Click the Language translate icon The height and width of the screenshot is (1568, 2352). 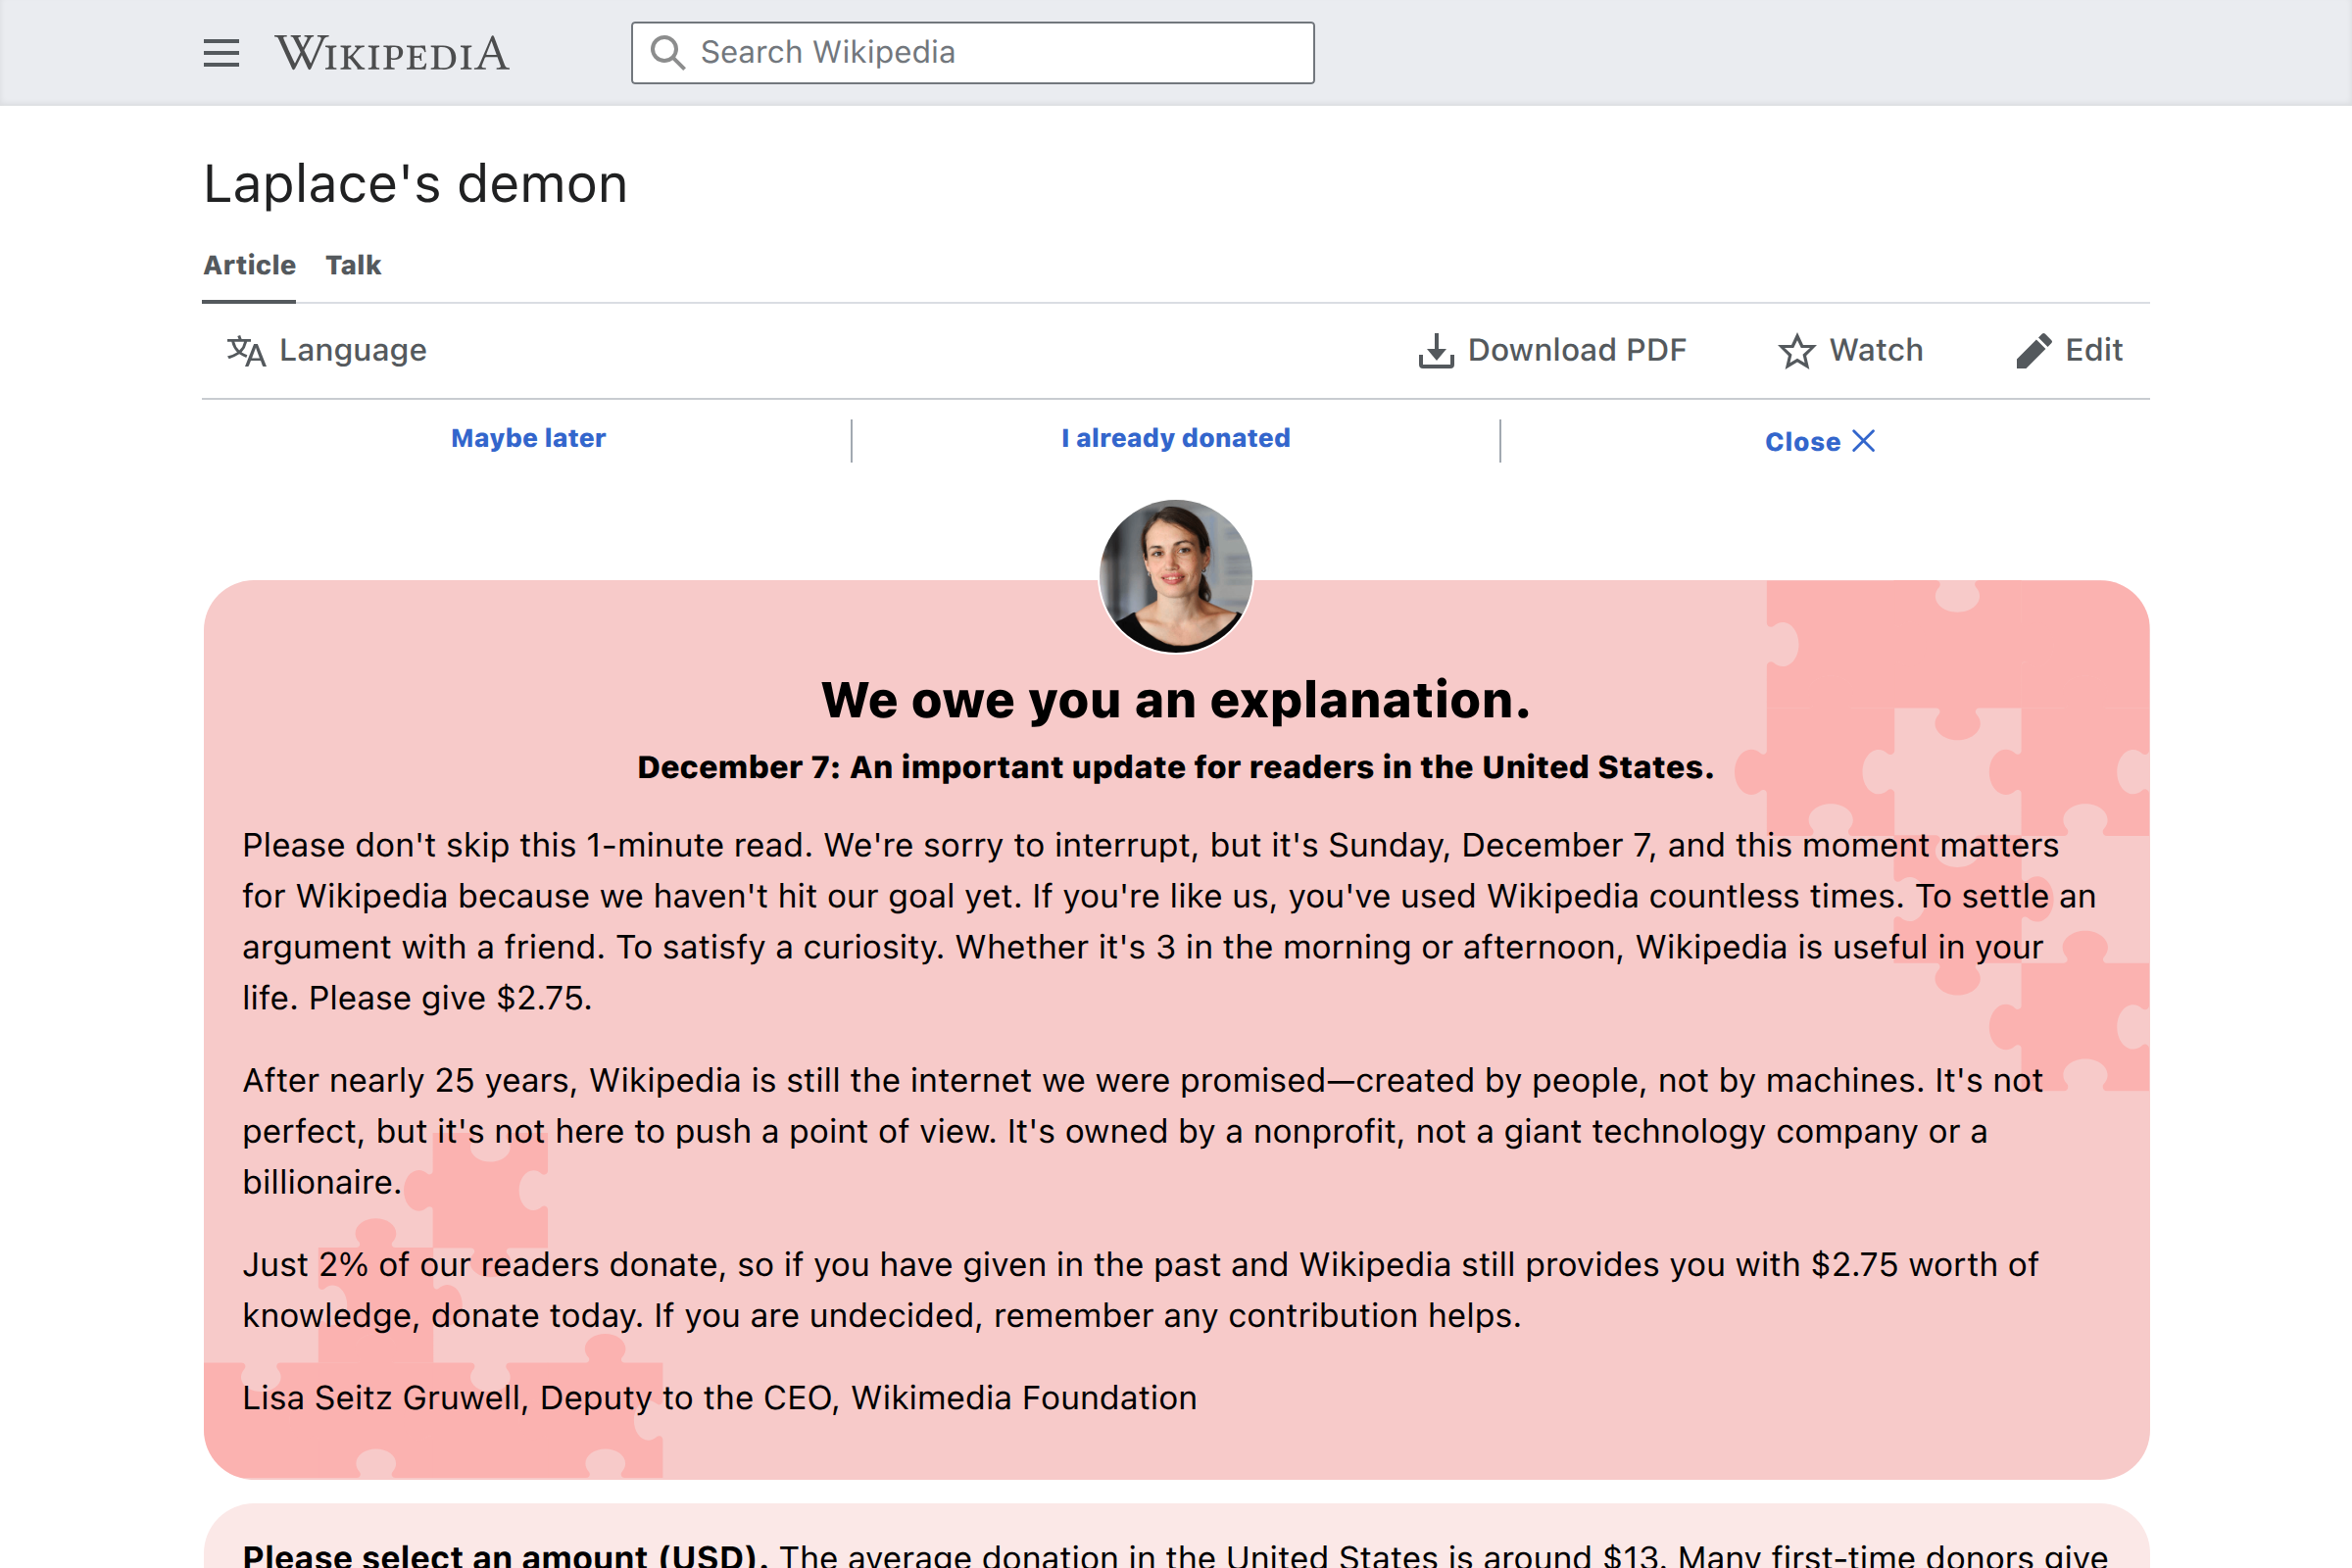coord(246,351)
